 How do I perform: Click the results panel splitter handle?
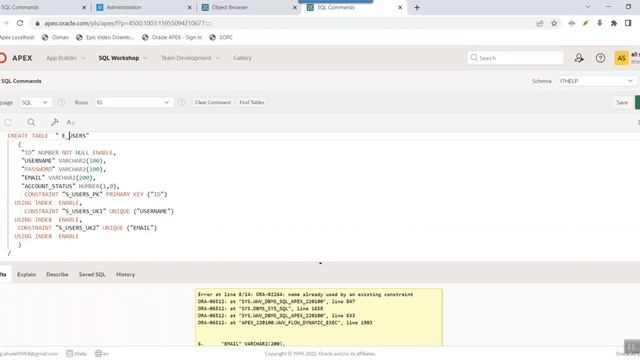[320, 263]
